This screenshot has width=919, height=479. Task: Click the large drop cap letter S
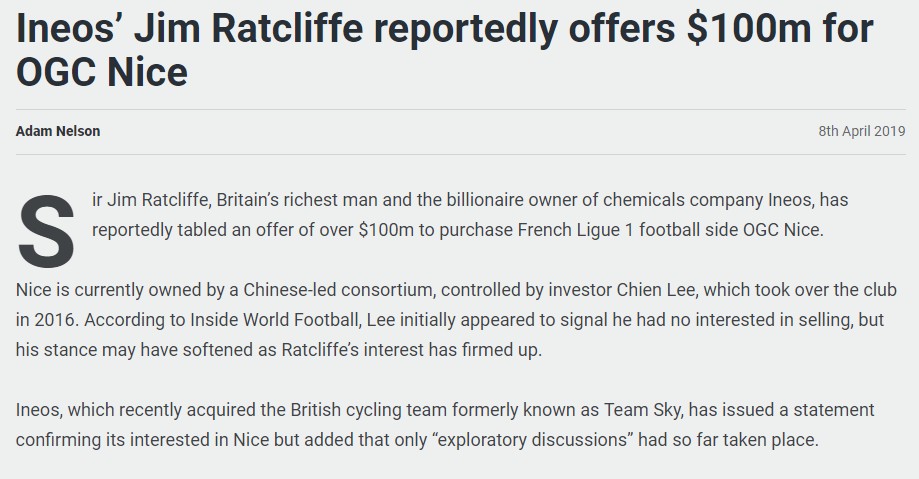pos(47,232)
